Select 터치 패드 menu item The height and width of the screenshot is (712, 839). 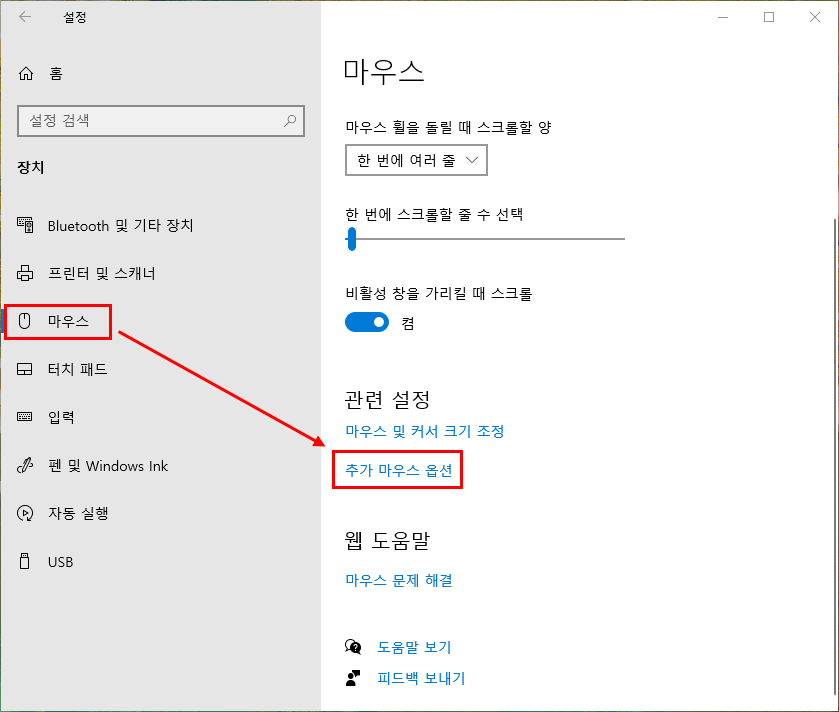78,369
